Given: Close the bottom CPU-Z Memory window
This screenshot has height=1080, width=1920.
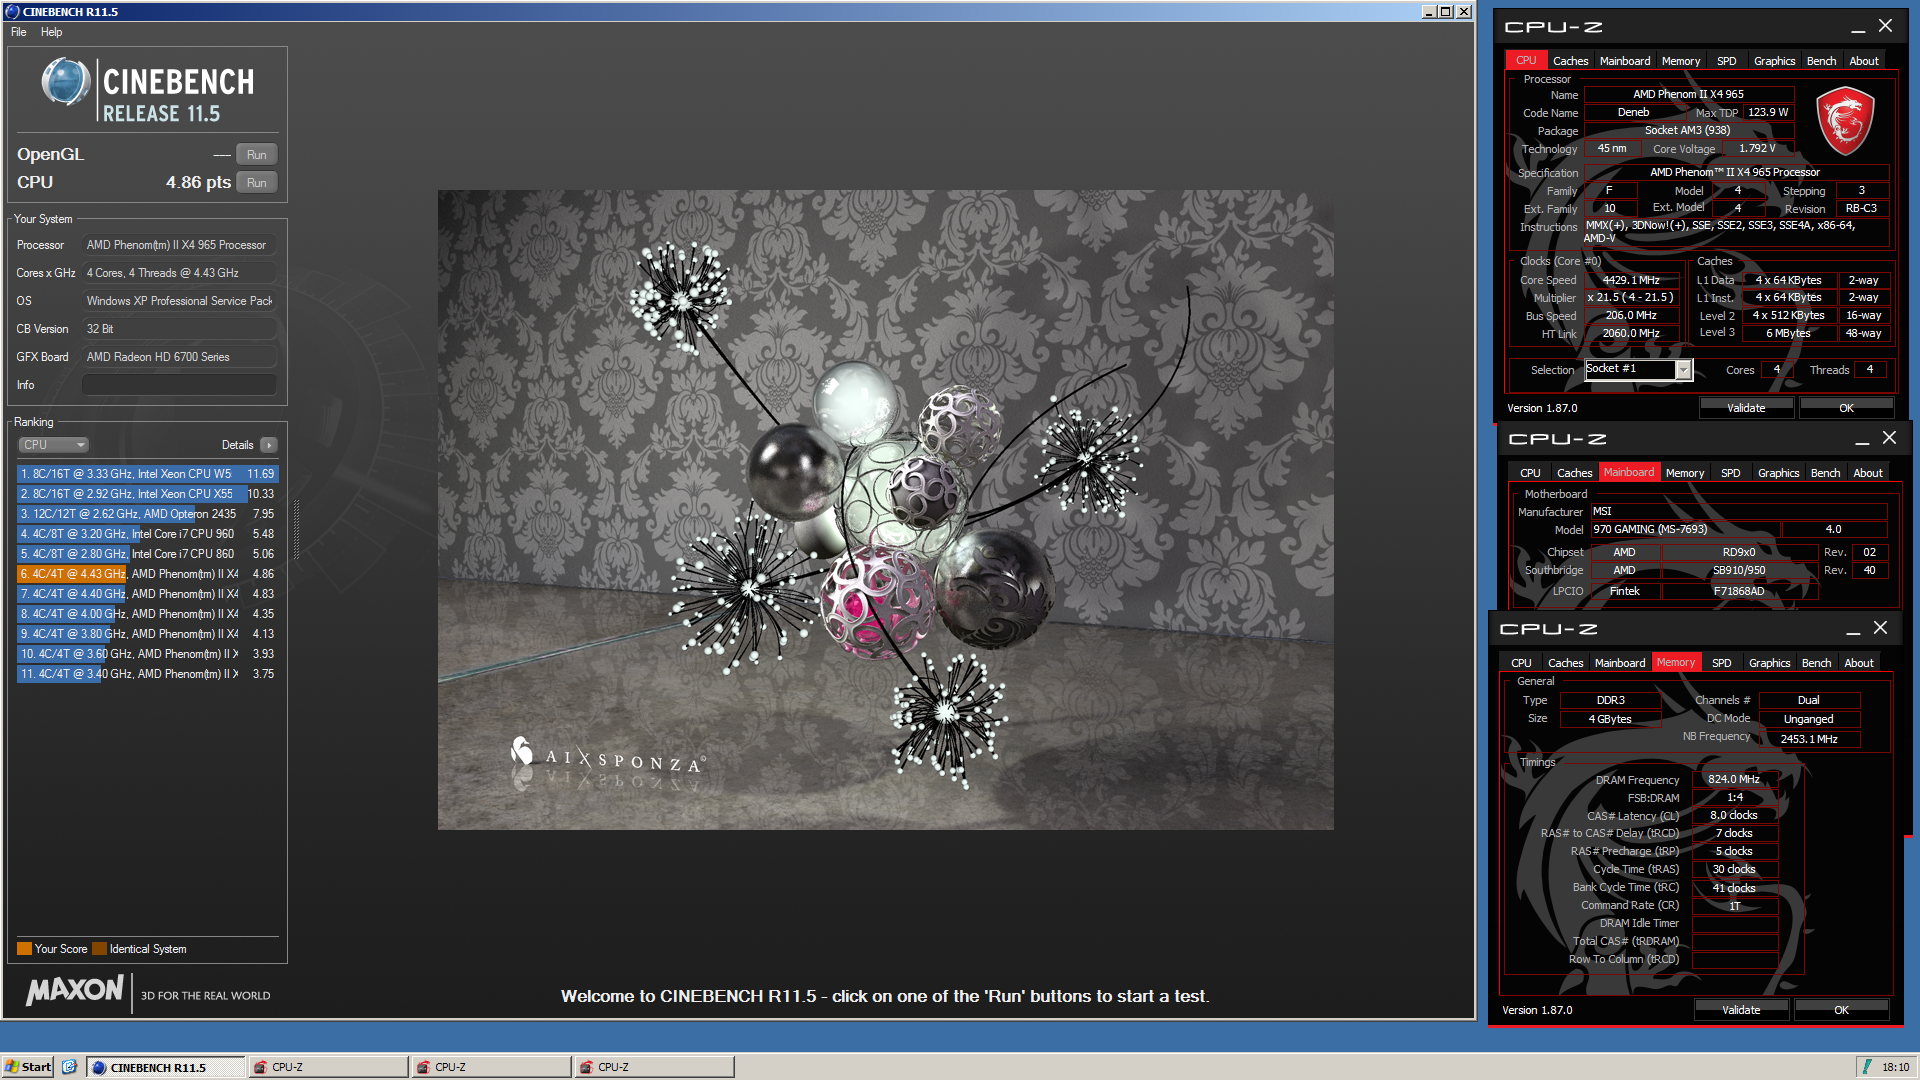Looking at the screenshot, I should coord(1880,628).
